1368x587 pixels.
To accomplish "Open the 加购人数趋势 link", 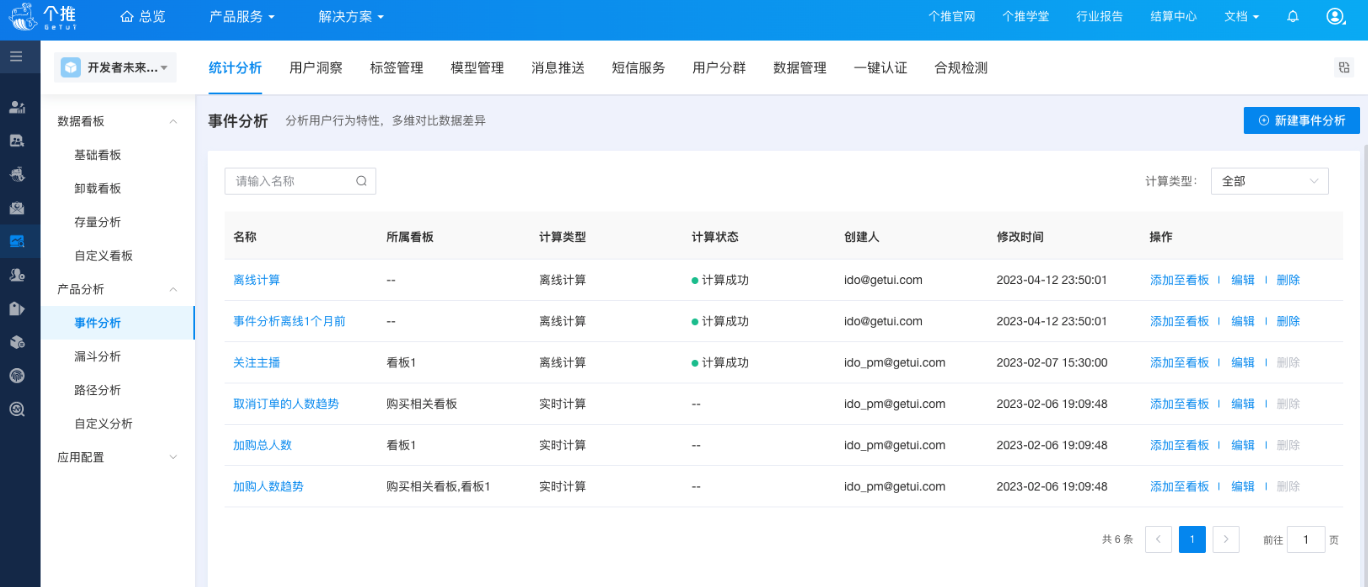I will tap(268, 486).
